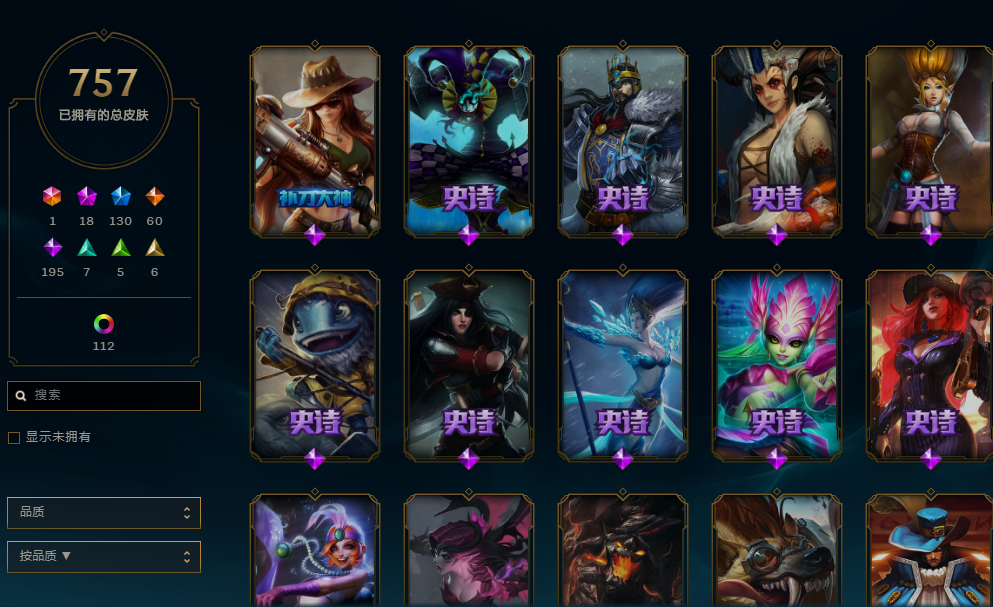Select the fish-in-yellow-raincoat skin card
The image size is (993, 607).
coord(315,366)
